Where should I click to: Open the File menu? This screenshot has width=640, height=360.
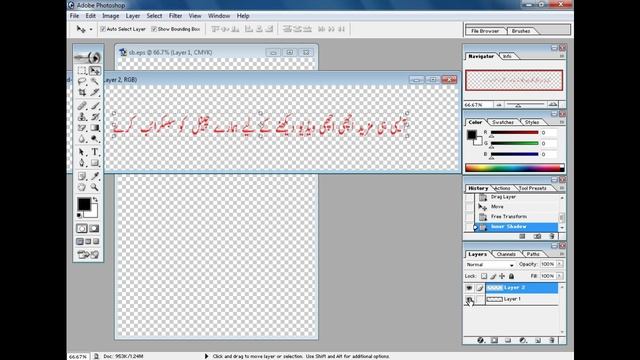click(74, 16)
